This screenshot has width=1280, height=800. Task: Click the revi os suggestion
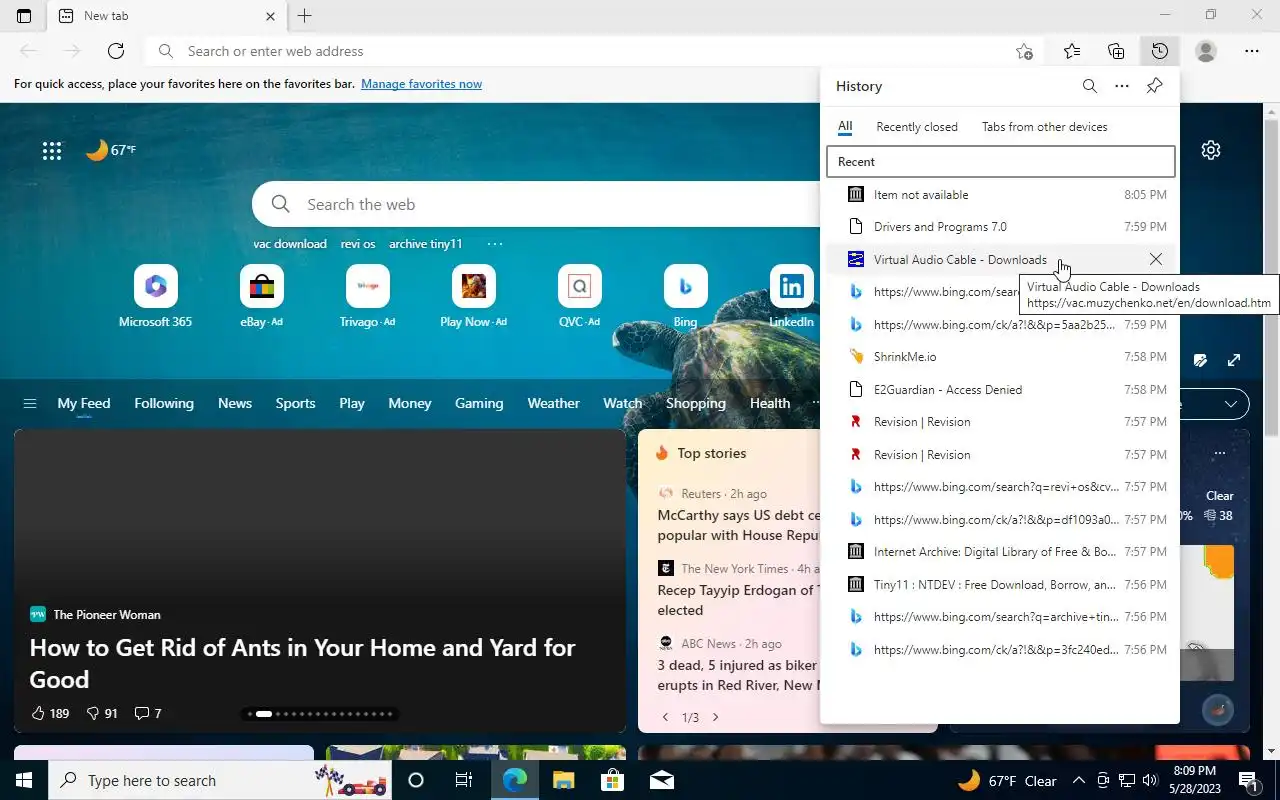pyautogui.click(x=358, y=244)
